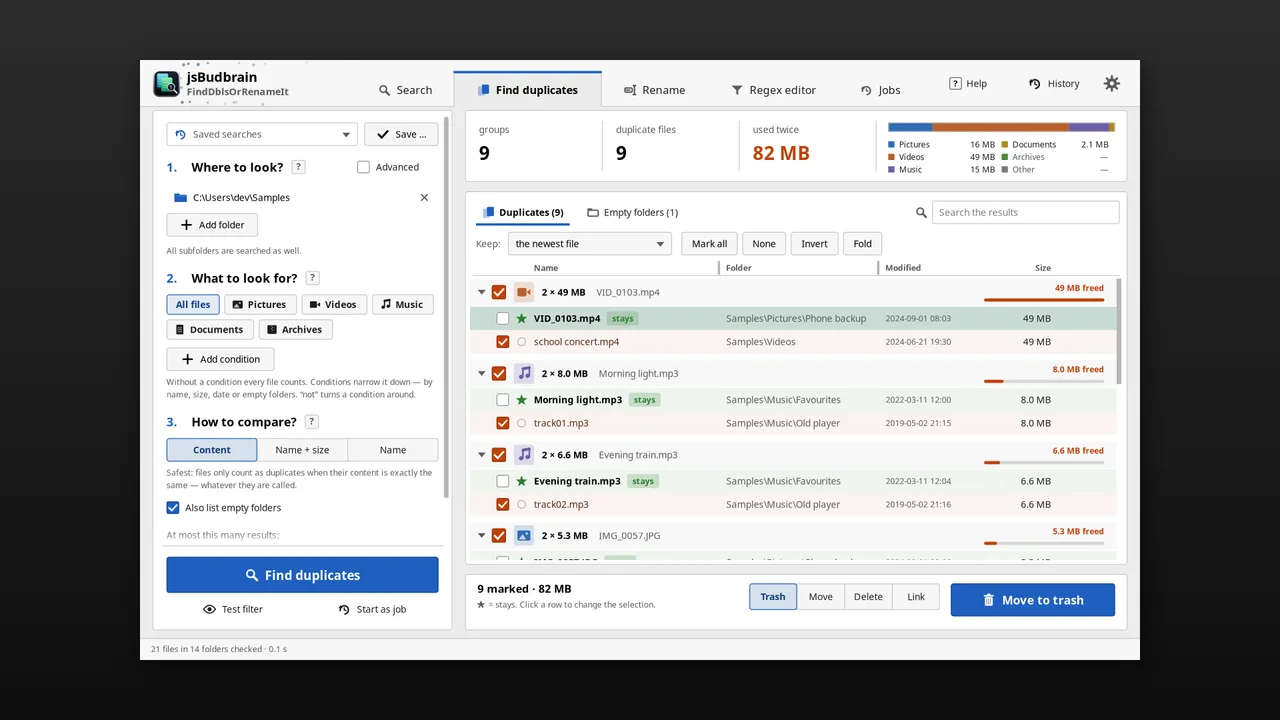
Task: Click the Add condition button
Action: (x=220, y=359)
